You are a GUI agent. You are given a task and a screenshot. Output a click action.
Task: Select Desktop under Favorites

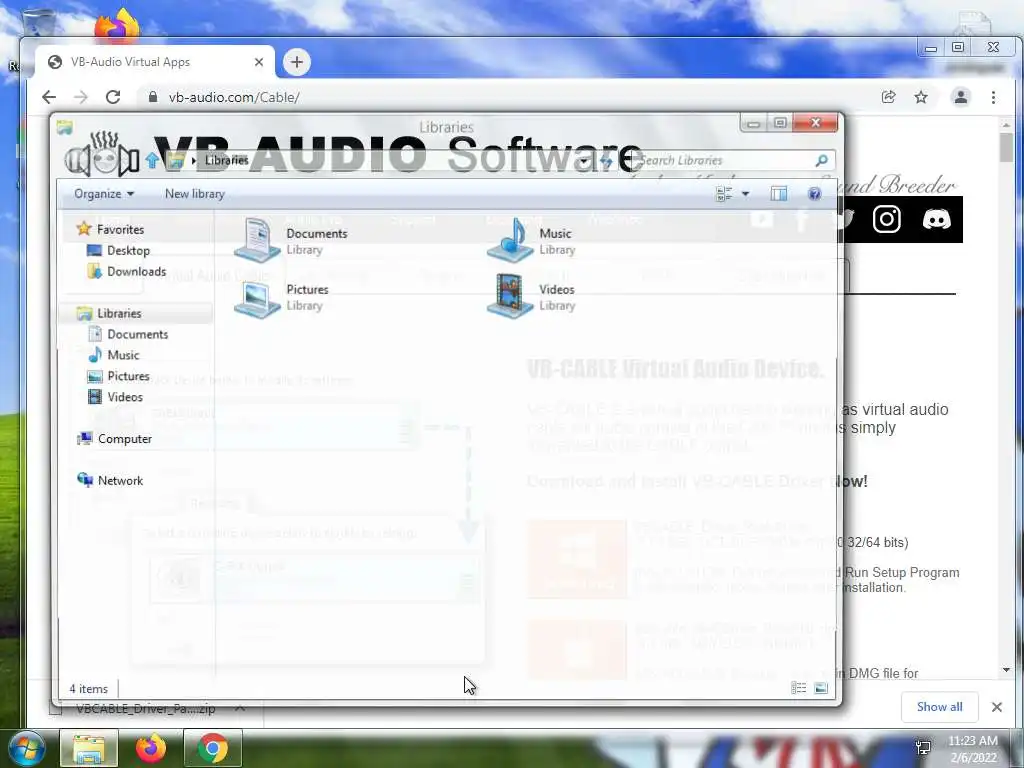pos(128,250)
